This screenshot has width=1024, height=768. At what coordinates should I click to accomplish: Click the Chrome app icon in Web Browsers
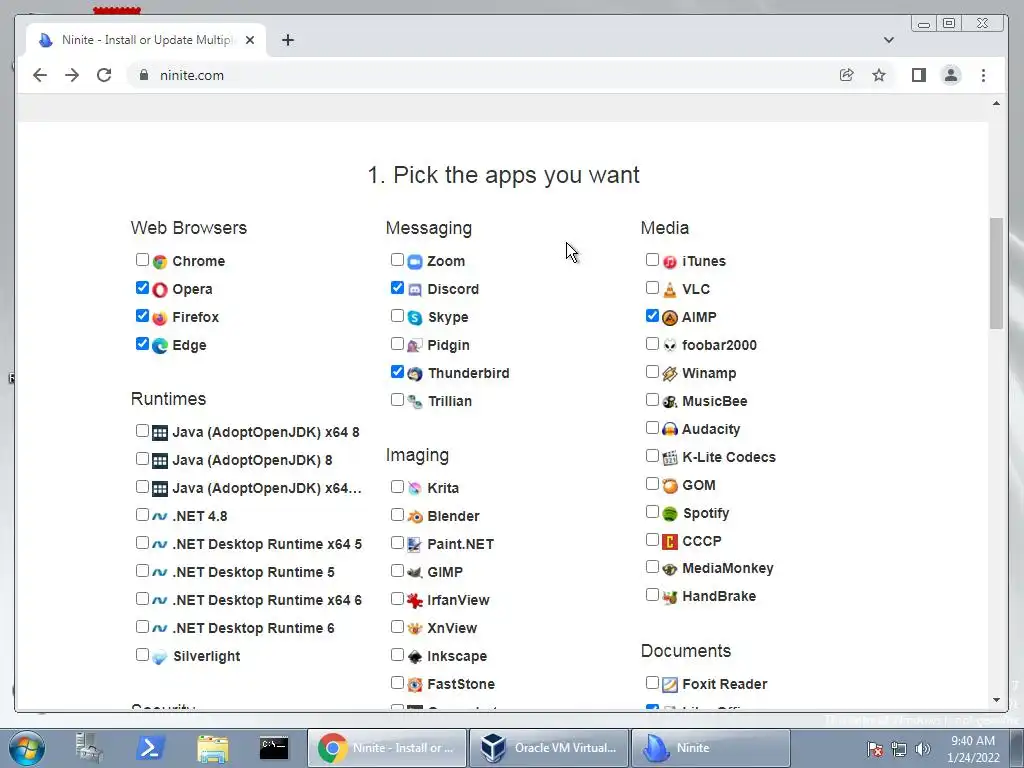click(160, 262)
